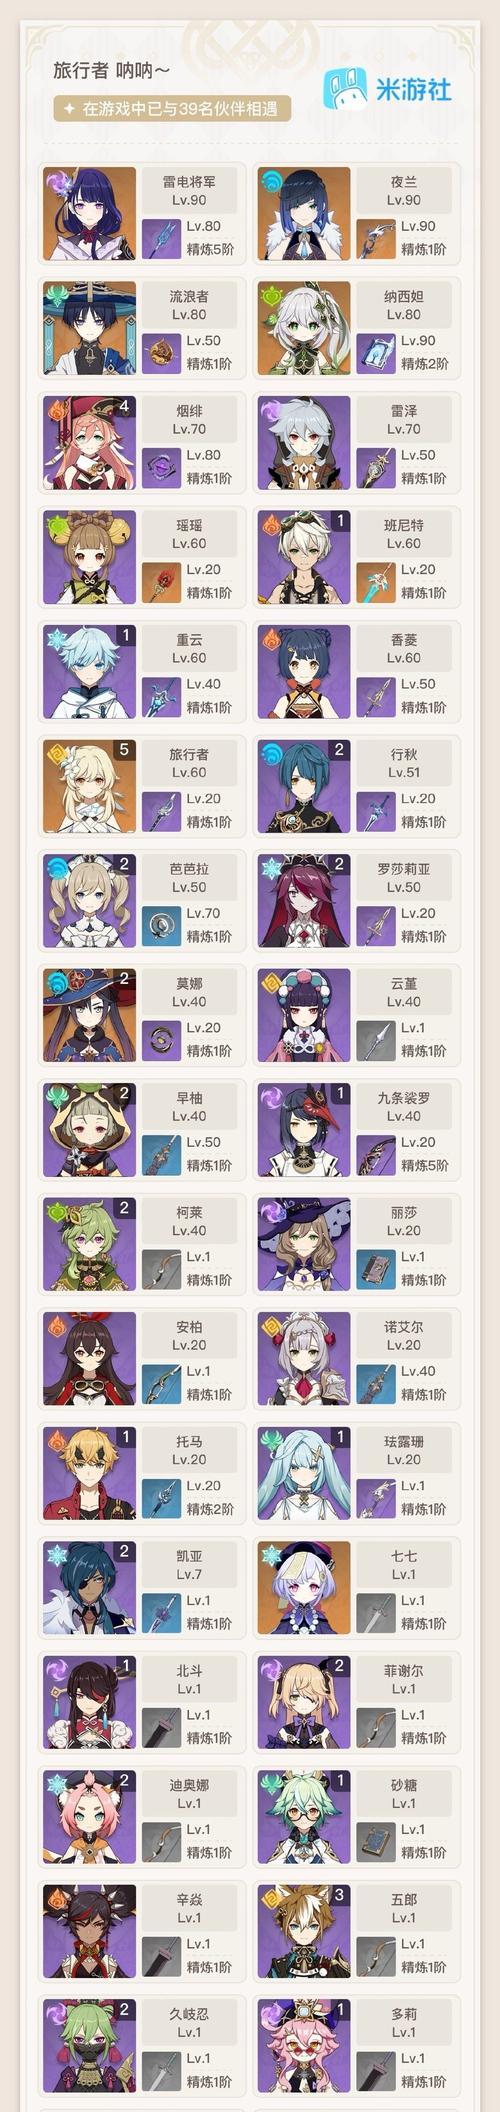500x2112 pixels.
Task: Click 莫娜's name label
Action: pyautogui.click(x=189, y=983)
